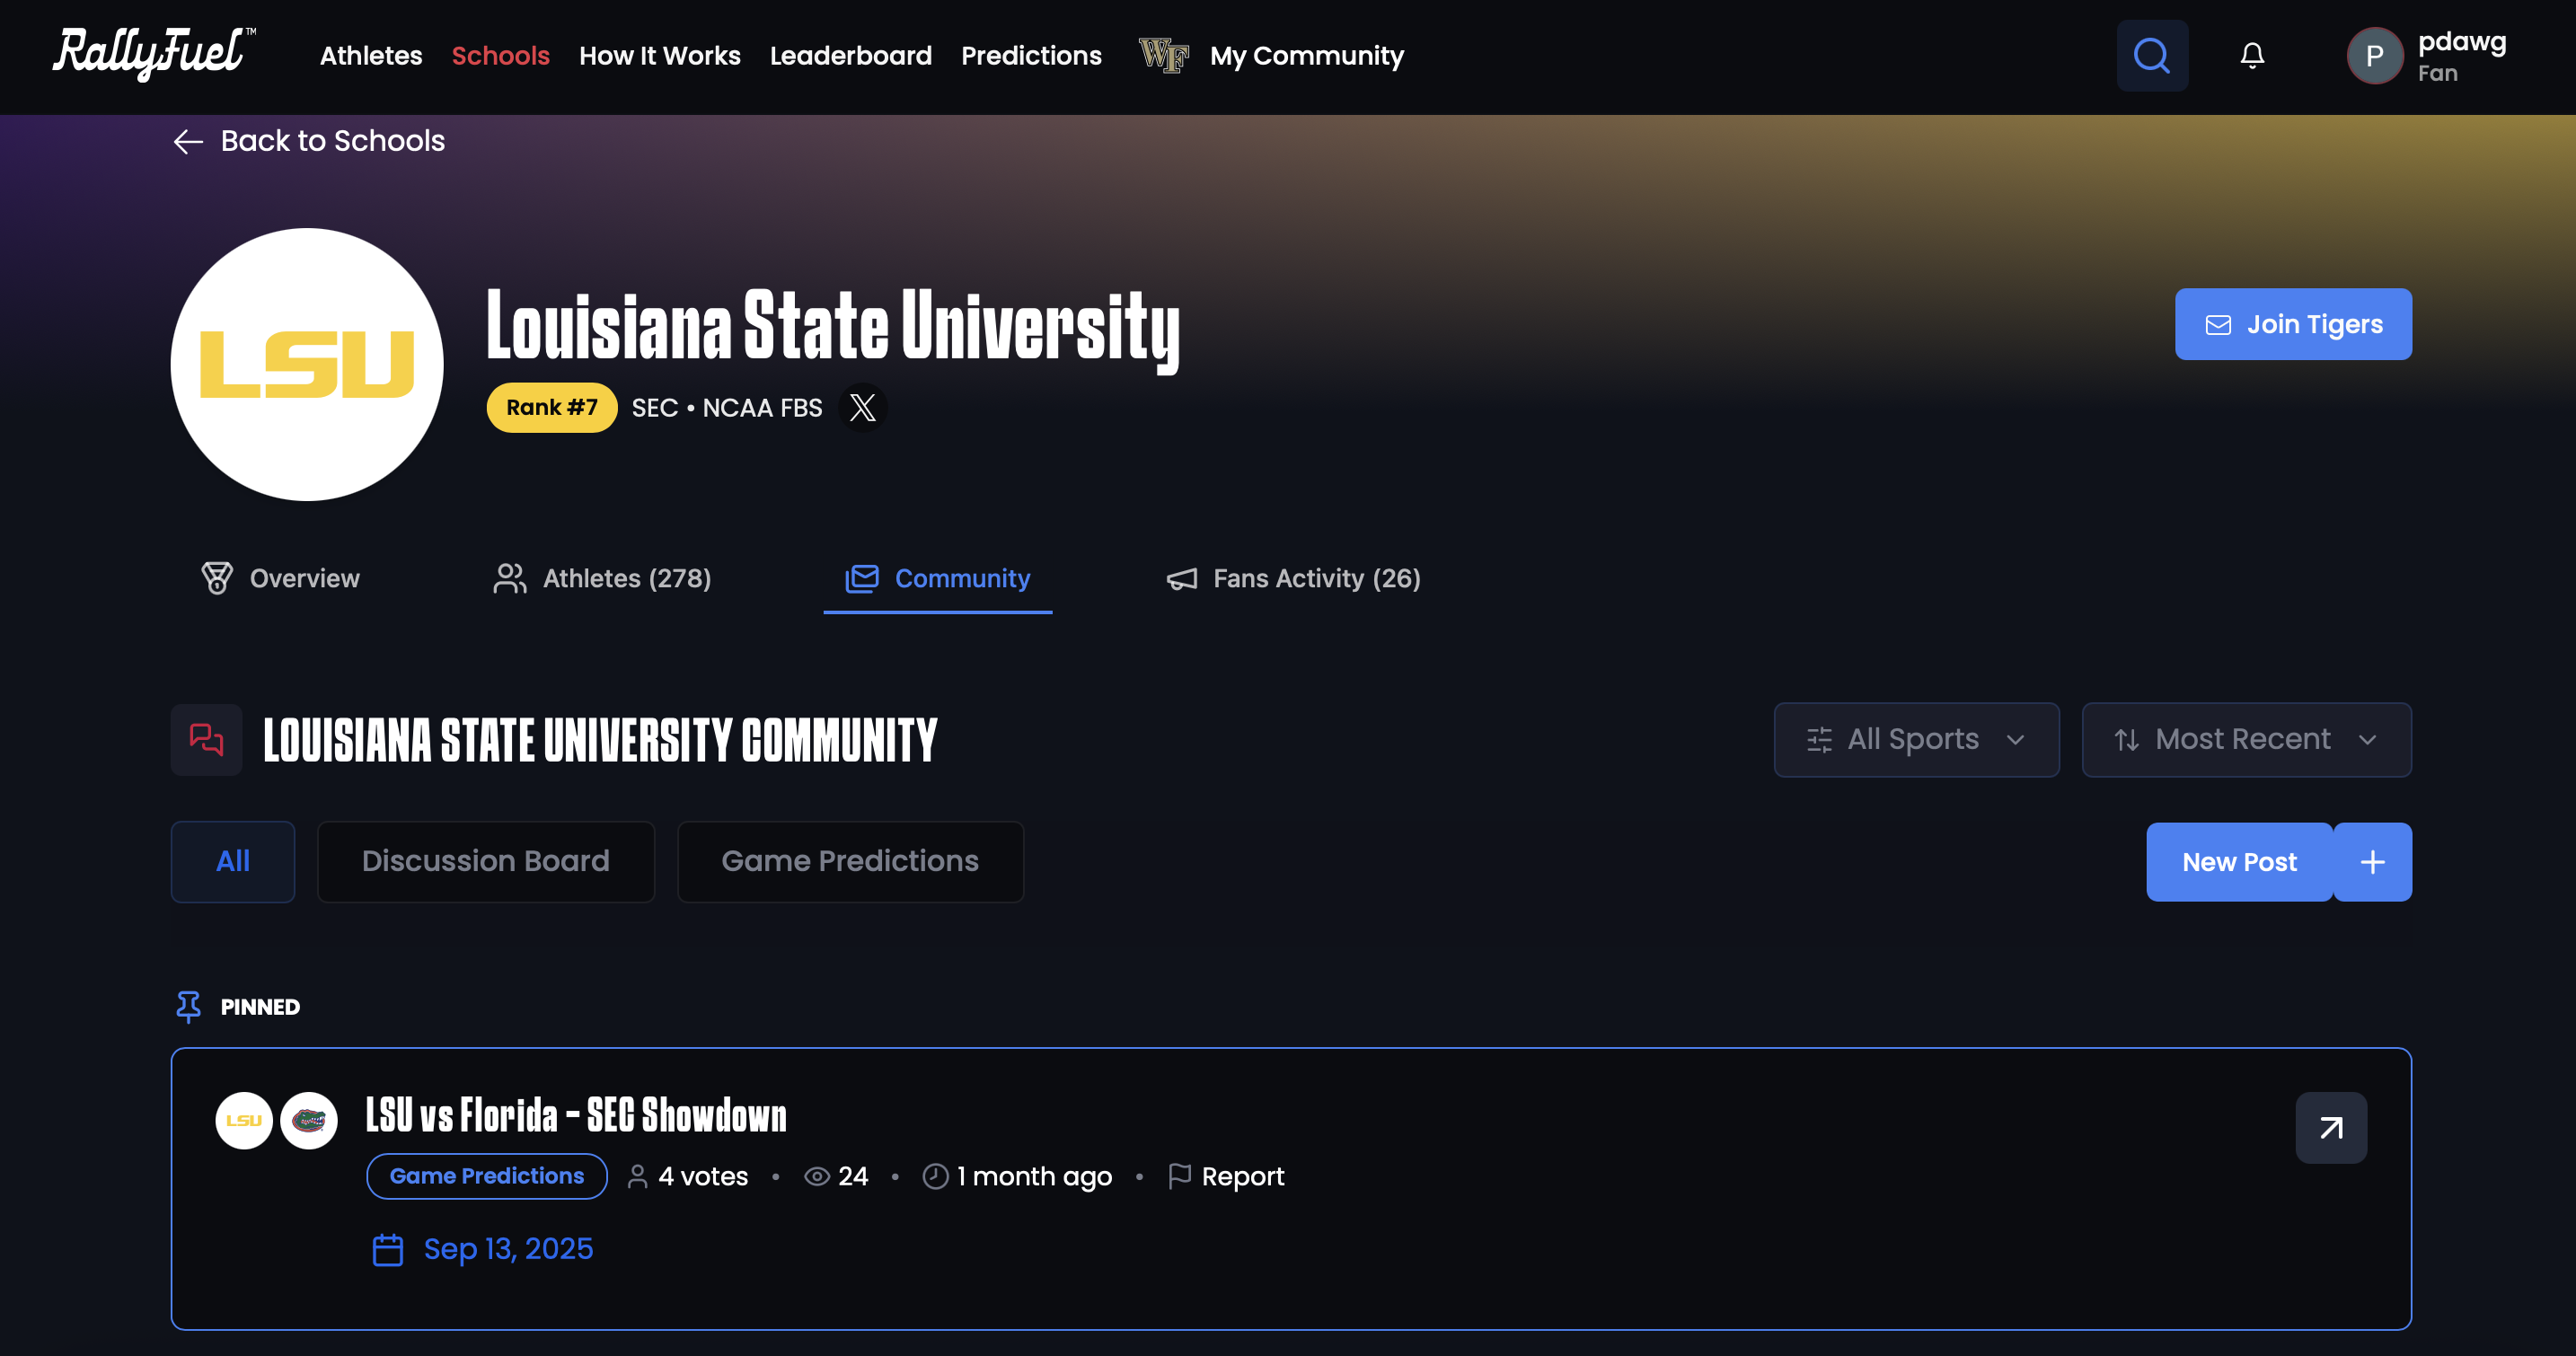Open How It Works page

(660, 56)
